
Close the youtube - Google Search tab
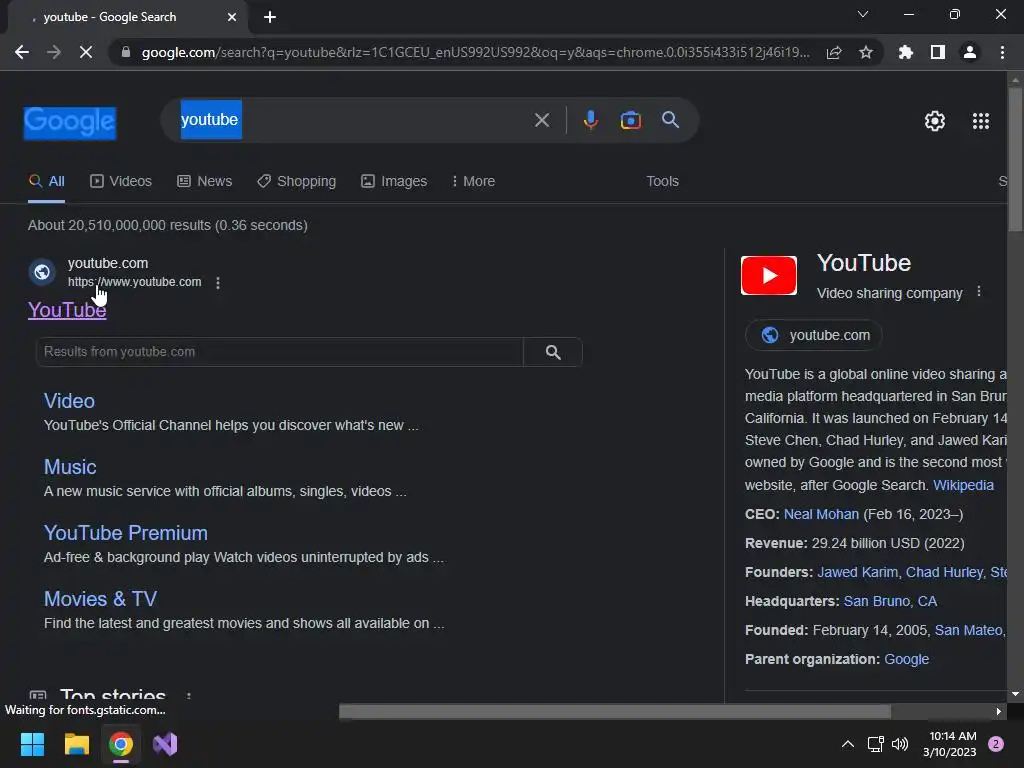(232, 17)
